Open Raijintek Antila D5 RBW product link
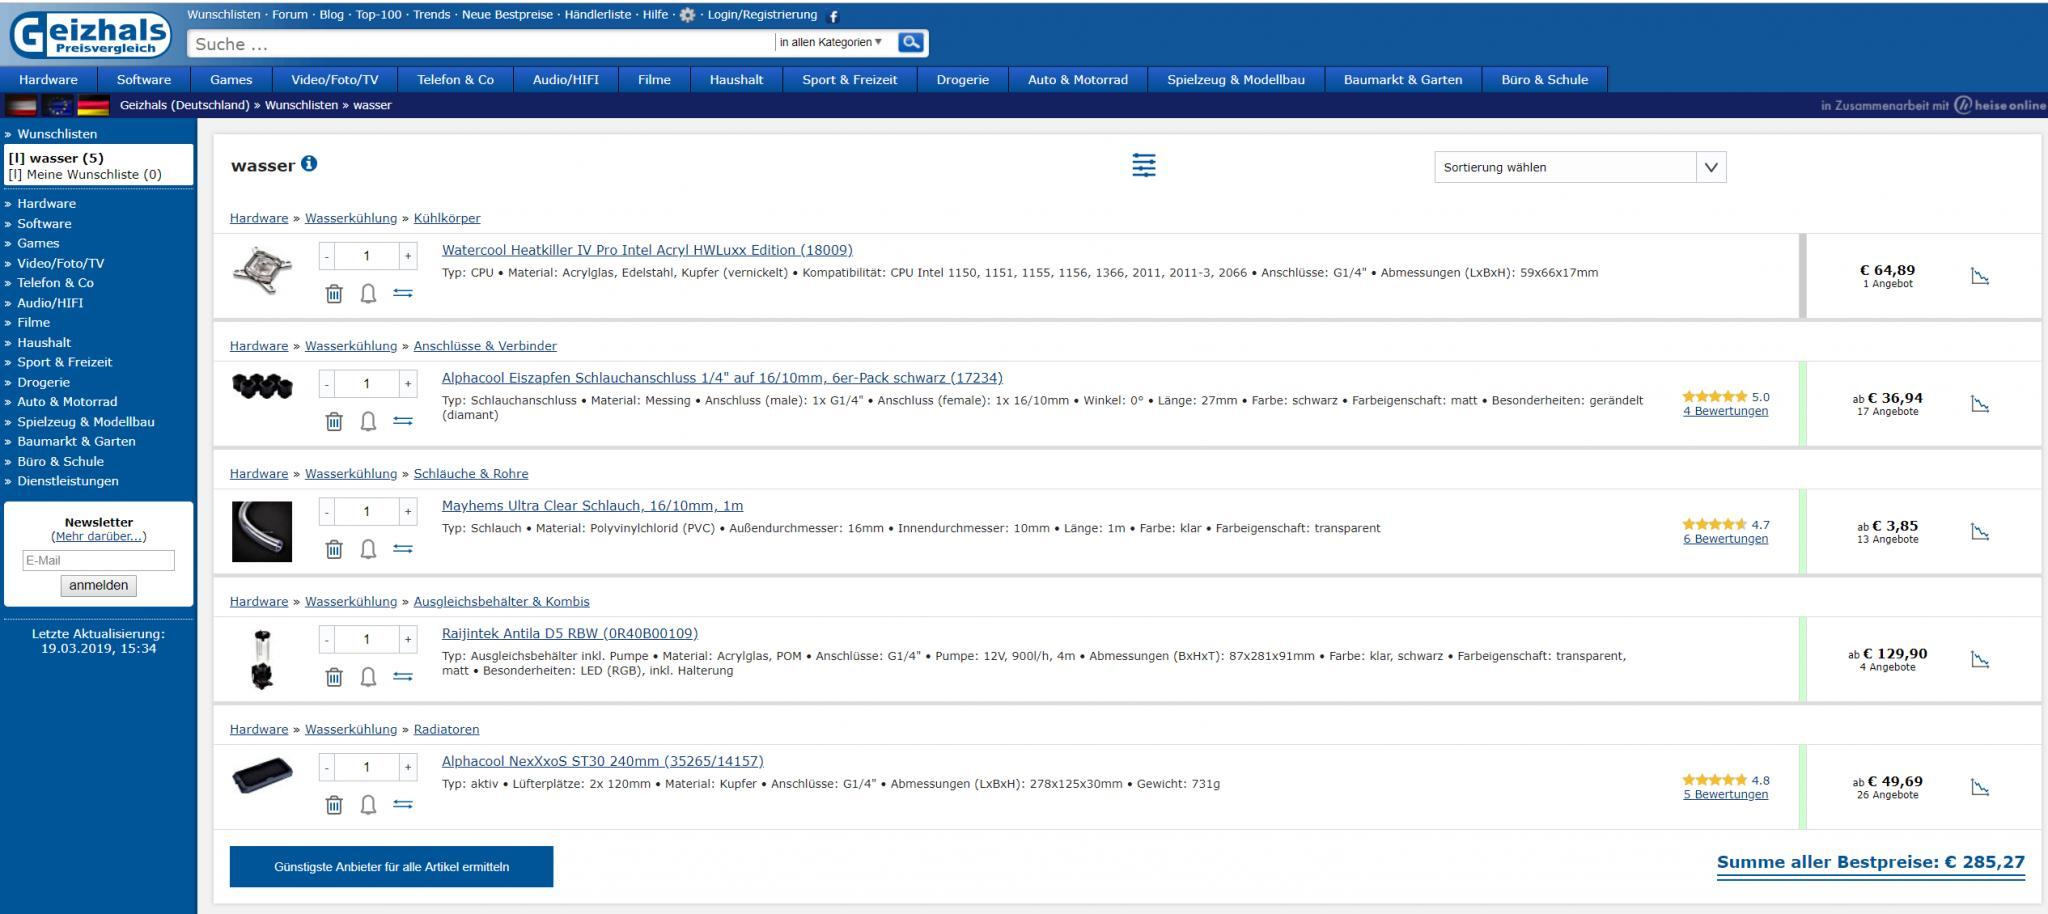The image size is (2048, 914). pos(570,633)
